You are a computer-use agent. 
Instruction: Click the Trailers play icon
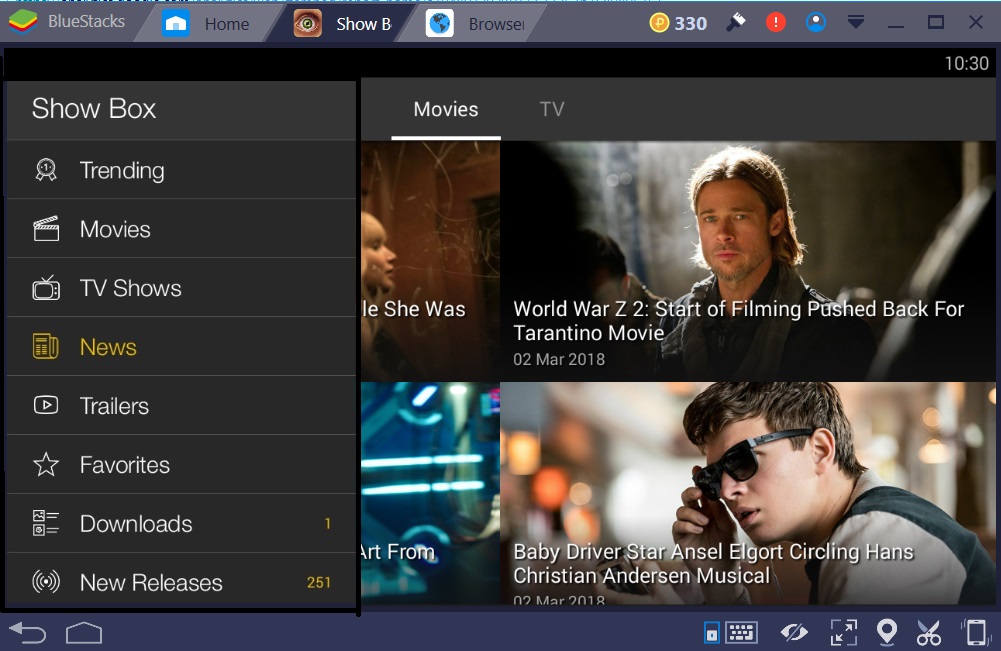tap(46, 405)
